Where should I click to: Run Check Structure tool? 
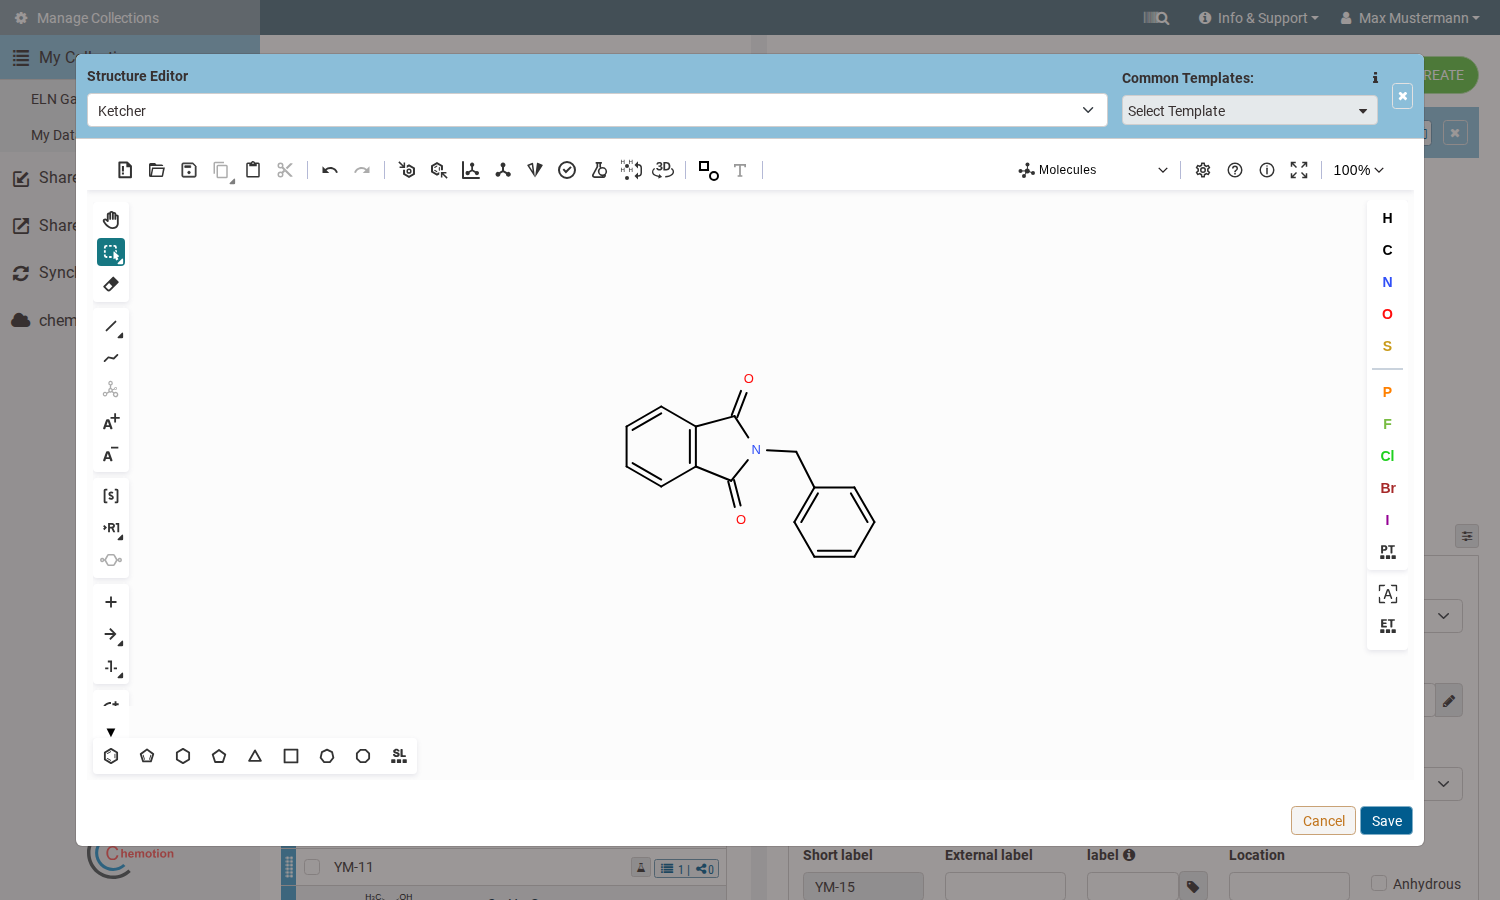click(567, 170)
